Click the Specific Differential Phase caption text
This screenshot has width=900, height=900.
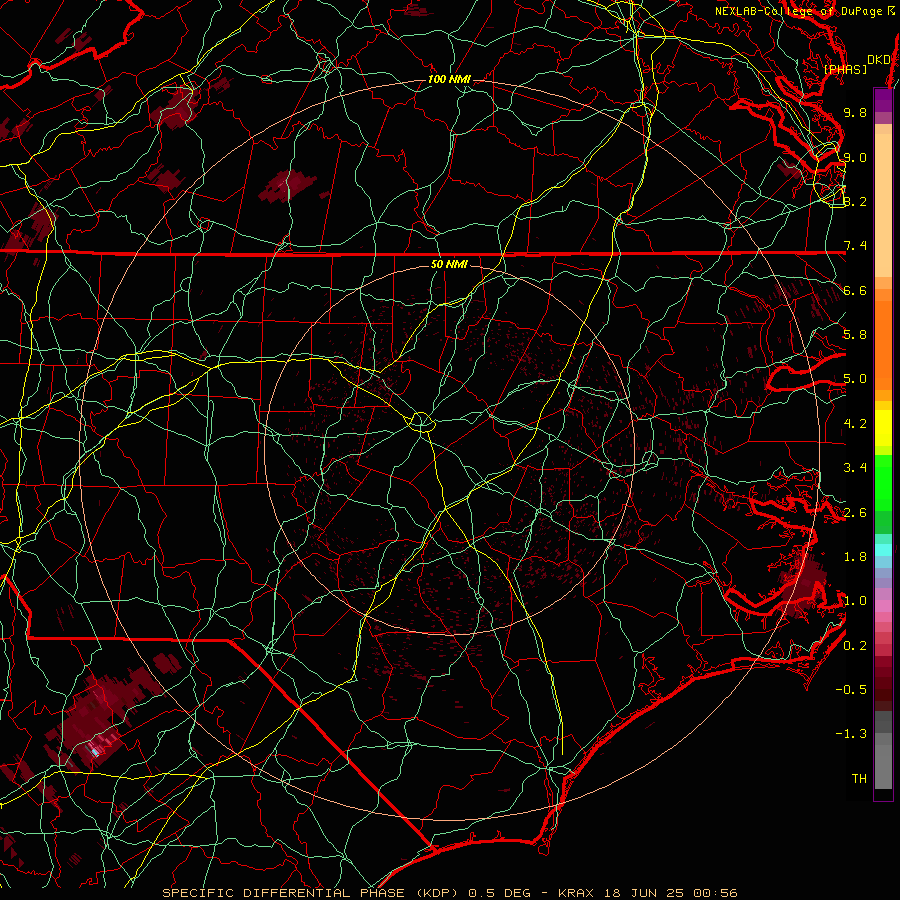[449, 893]
